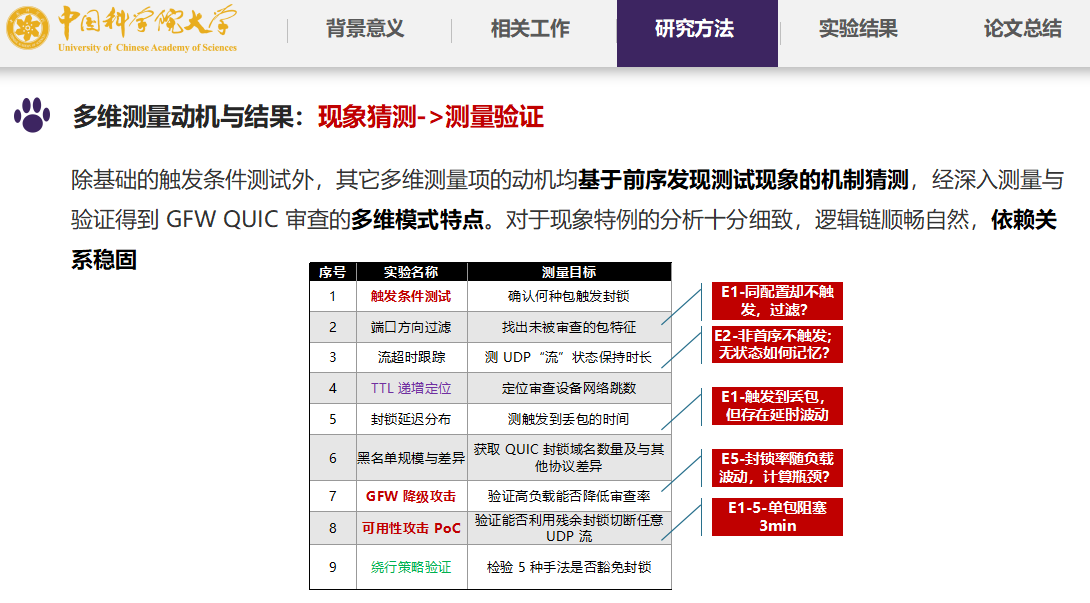This screenshot has height=603, width=1090.
Task: Click the 黑名单规模与差异 cell
Action: (x=411, y=458)
